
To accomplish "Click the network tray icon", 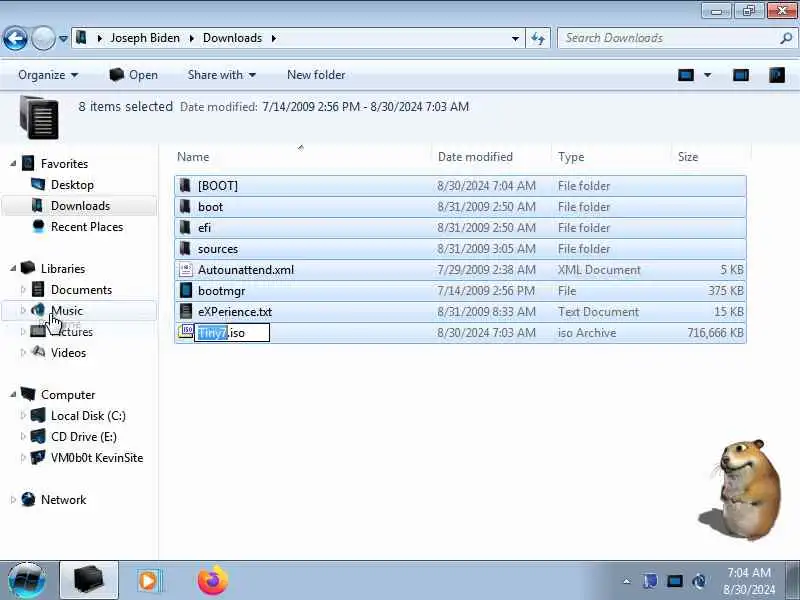I will (674, 581).
